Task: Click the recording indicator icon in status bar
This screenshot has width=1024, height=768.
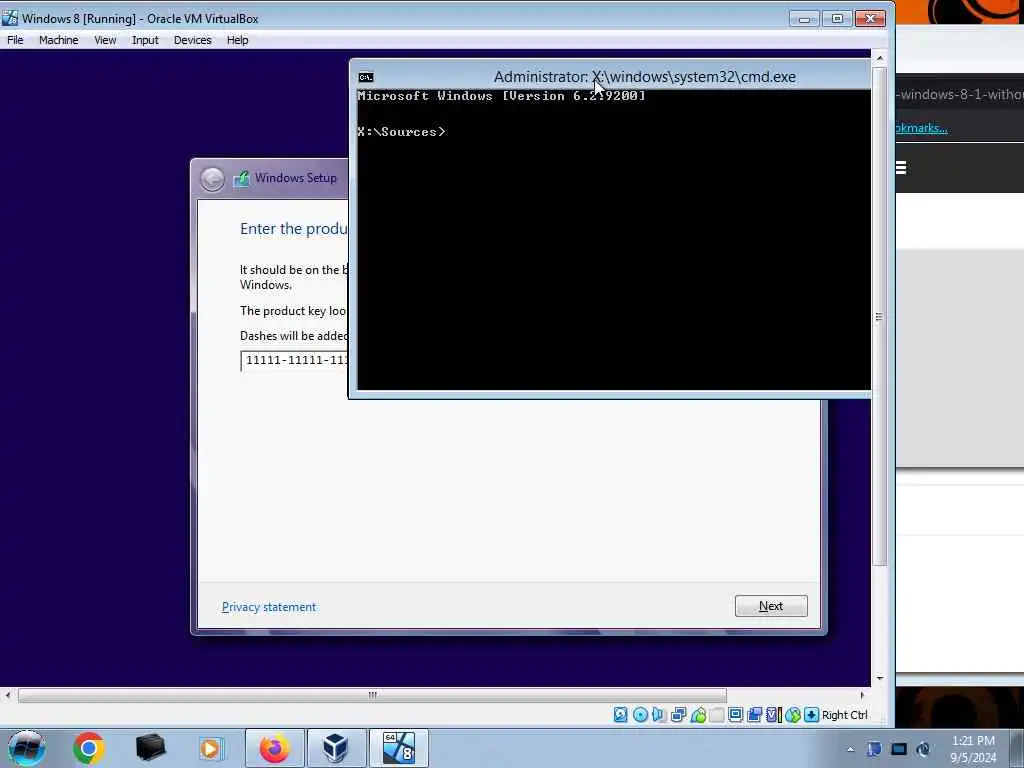Action: [754, 715]
